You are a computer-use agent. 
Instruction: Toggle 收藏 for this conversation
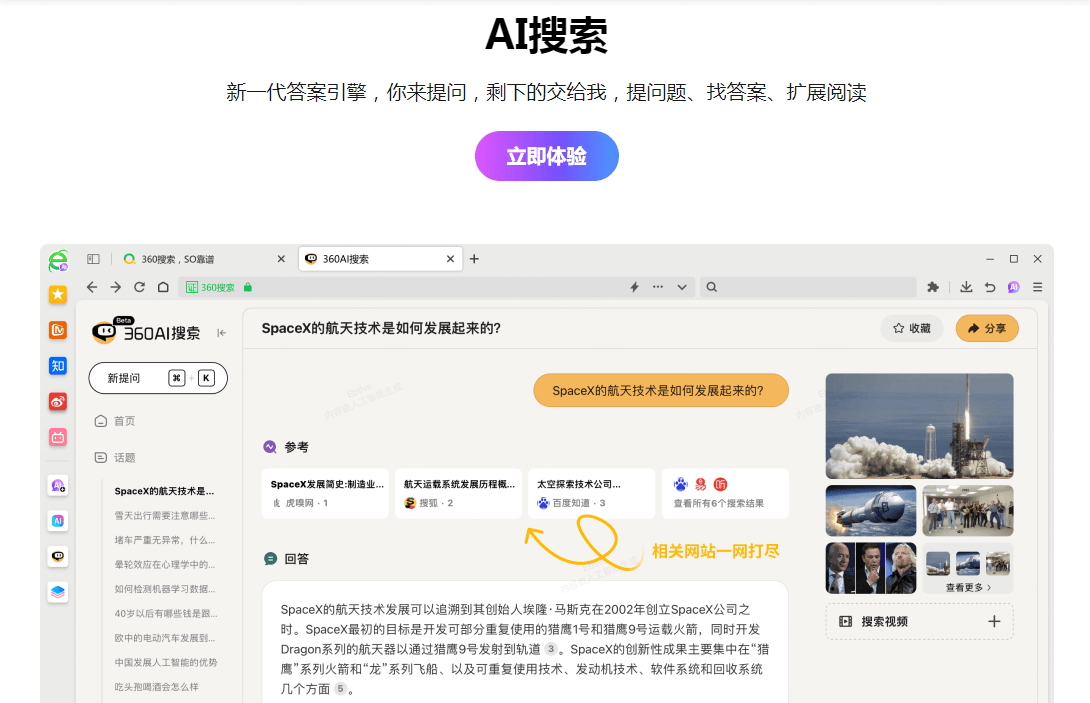(911, 328)
